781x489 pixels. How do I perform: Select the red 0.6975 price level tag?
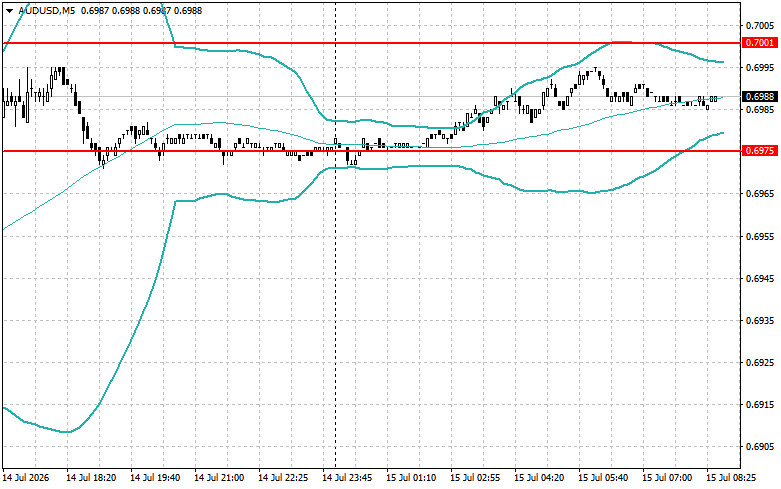(x=760, y=150)
